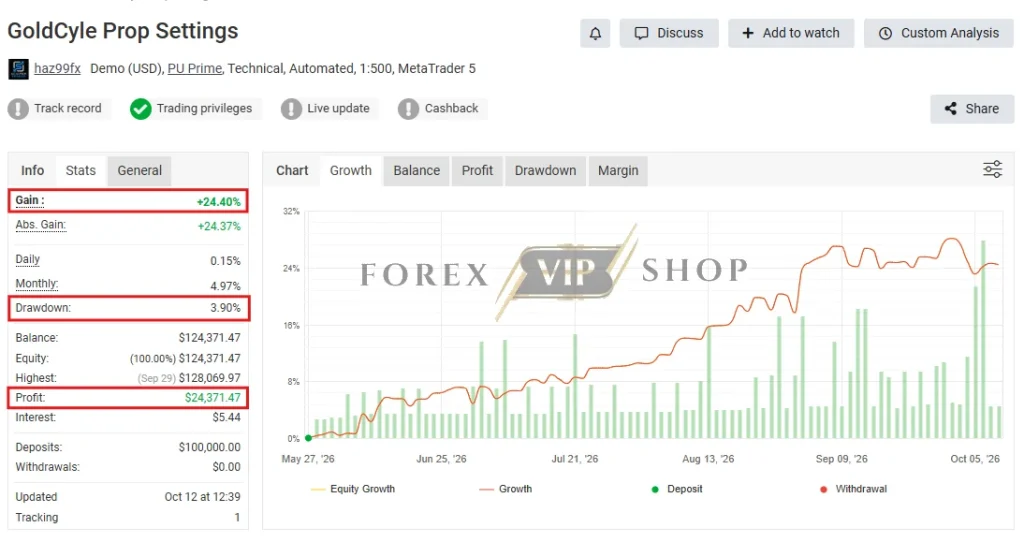
Task: Select the Chart tab
Action: 292,170
